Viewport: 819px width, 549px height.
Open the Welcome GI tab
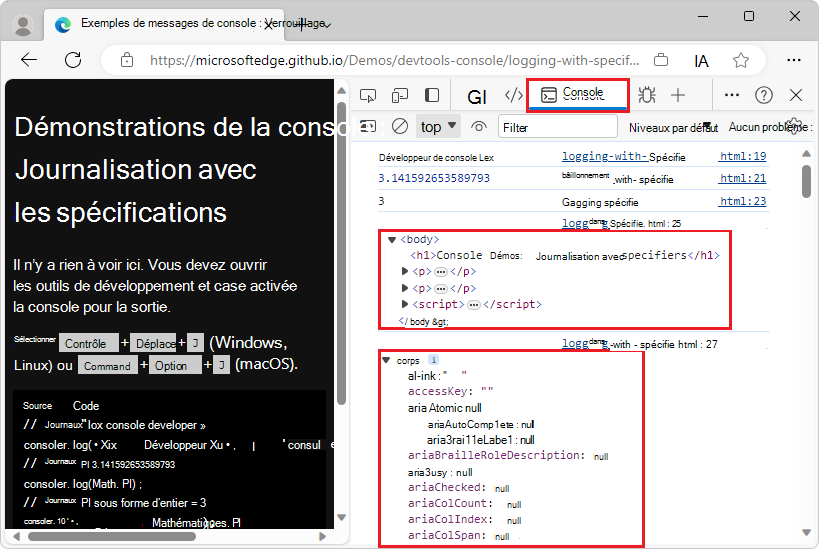476,96
